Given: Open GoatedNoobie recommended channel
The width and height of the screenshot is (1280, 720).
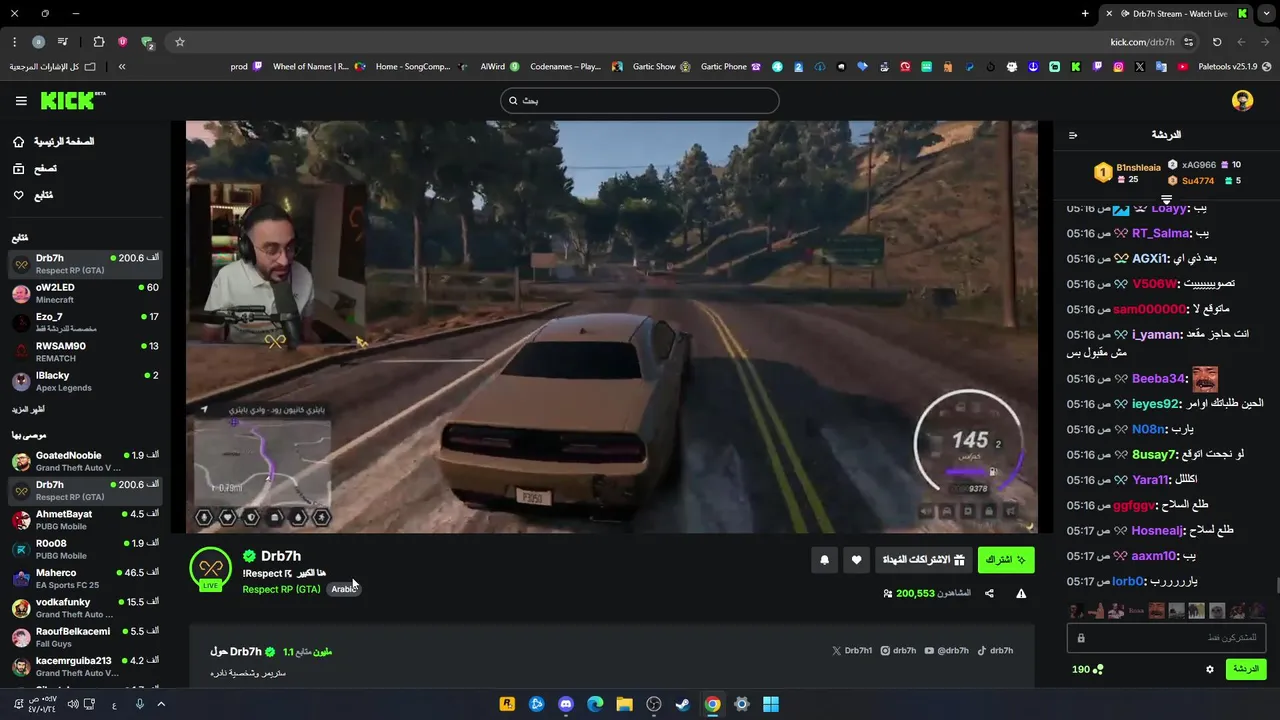Looking at the screenshot, I should click(x=85, y=461).
